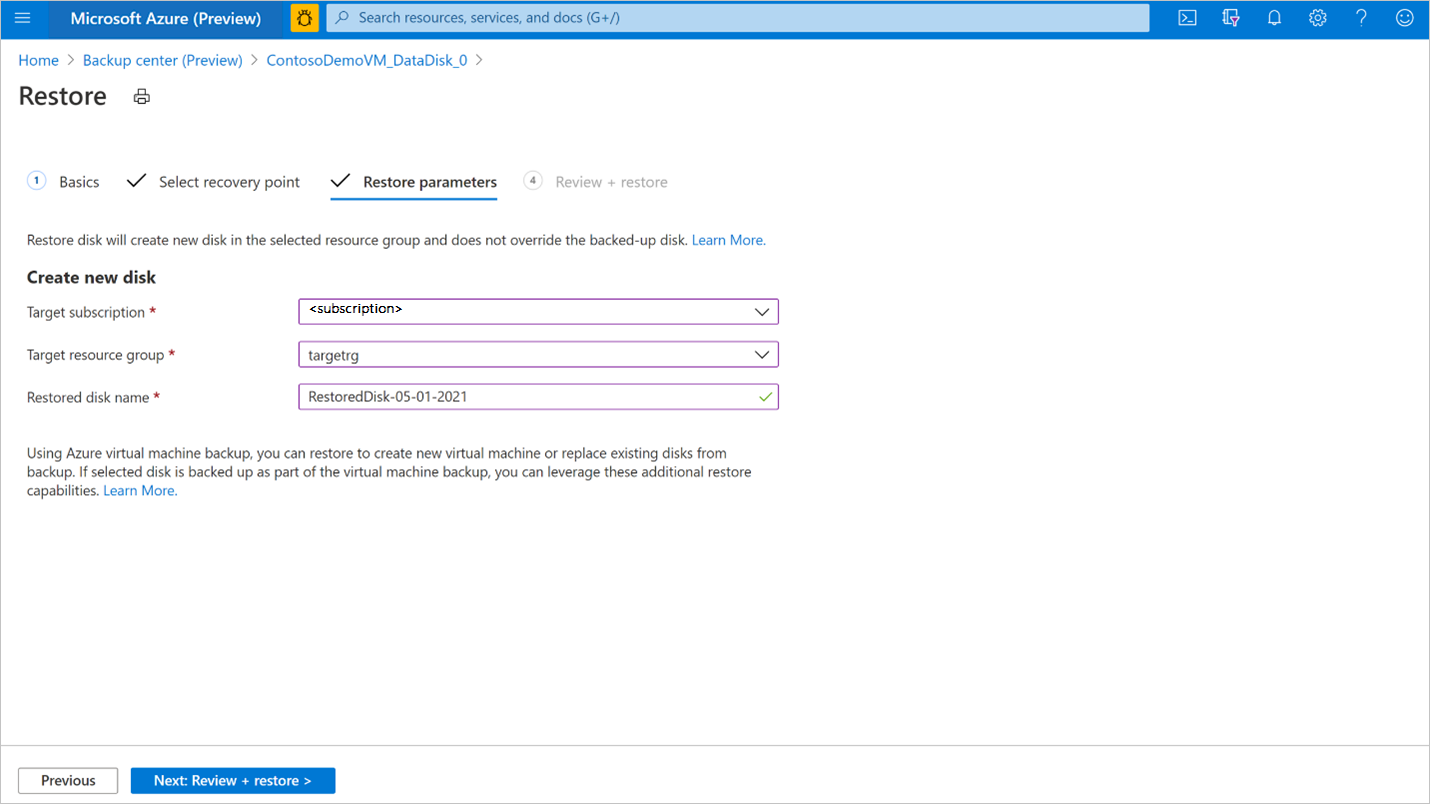
Task: Expand the Target subscription dropdown
Action: pos(538,311)
